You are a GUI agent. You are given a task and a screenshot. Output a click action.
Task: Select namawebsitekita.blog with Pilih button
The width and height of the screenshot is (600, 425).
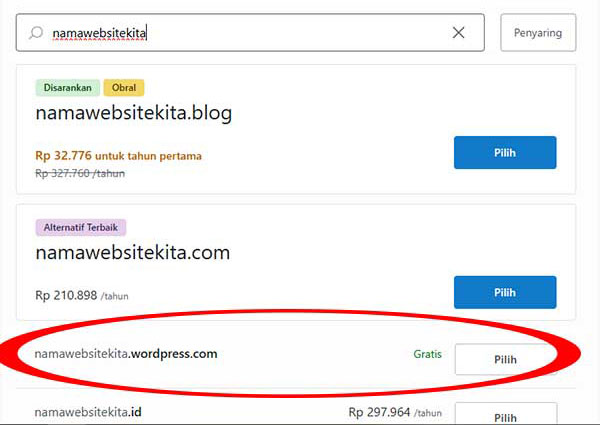(505, 153)
